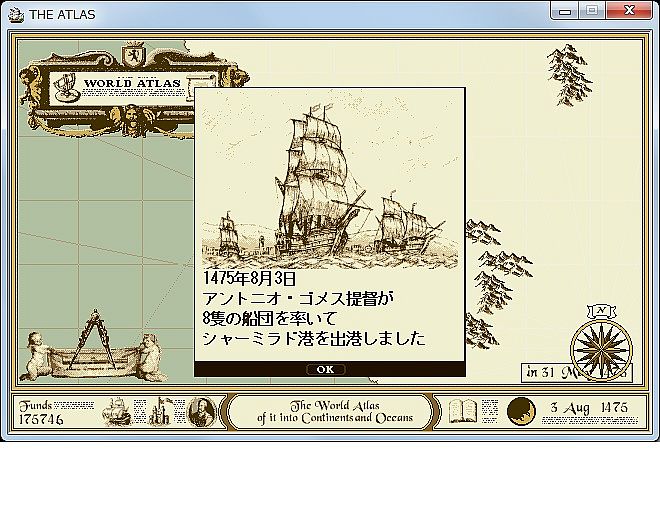
Task: Close the THE ATLAS window
Action: [x=629, y=11]
